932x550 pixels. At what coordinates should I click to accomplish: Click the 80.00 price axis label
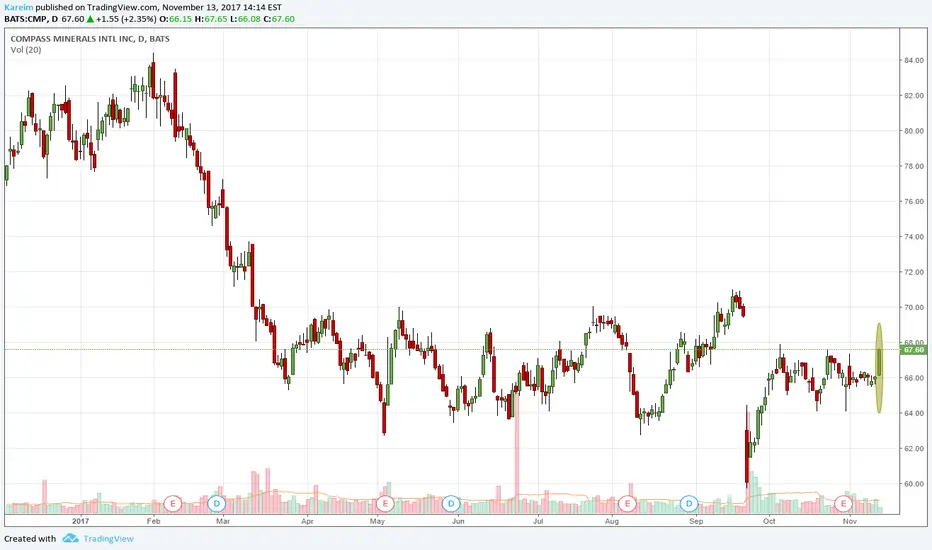(914, 131)
